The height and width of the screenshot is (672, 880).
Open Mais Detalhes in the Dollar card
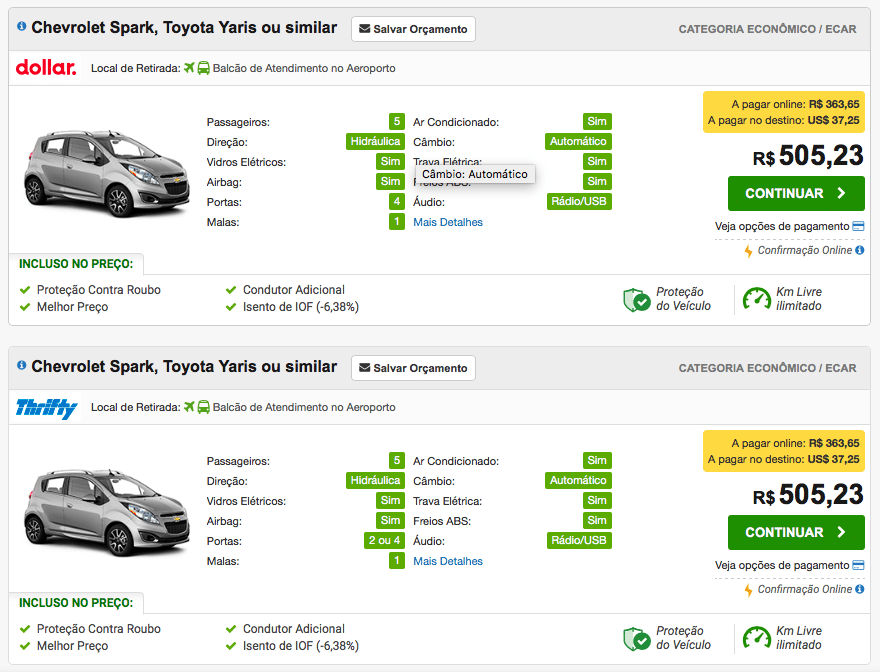tap(448, 222)
